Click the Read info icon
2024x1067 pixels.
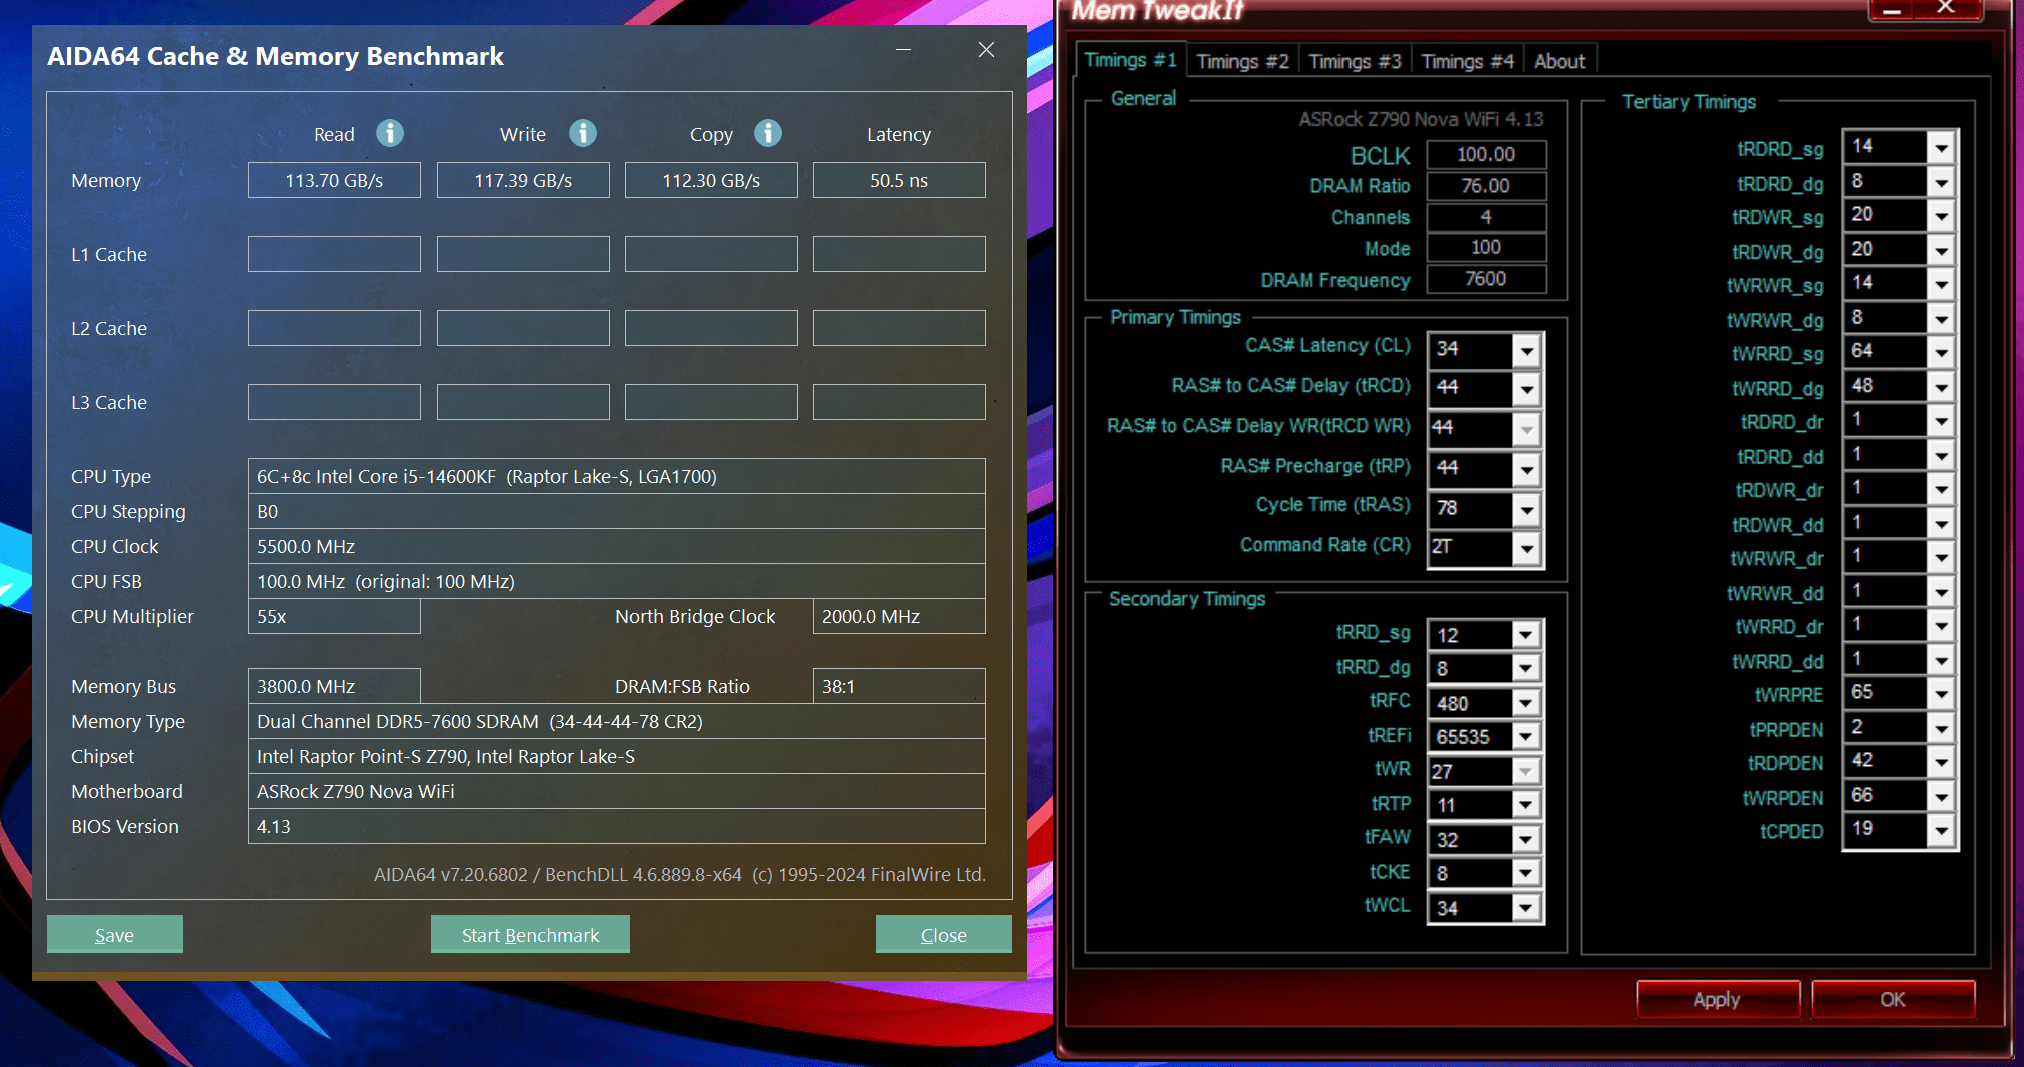coord(390,133)
